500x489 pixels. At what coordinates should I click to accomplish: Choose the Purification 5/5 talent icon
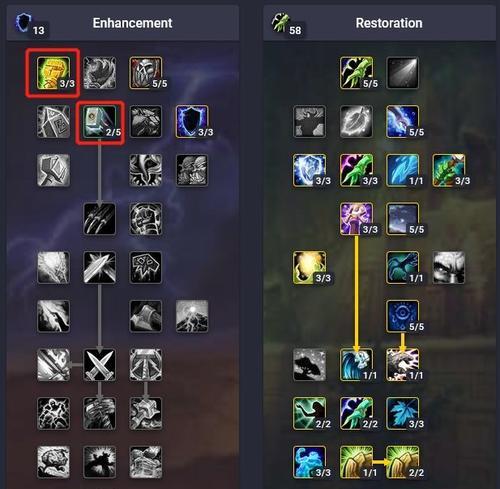(x=403, y=316)
